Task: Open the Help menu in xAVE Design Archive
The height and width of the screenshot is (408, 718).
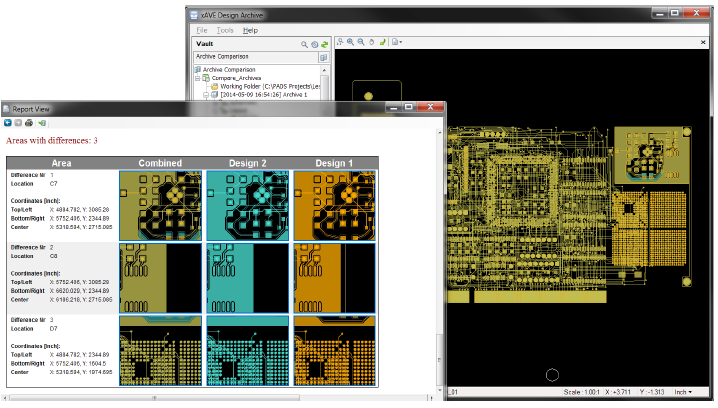Action: coord(250,30)
